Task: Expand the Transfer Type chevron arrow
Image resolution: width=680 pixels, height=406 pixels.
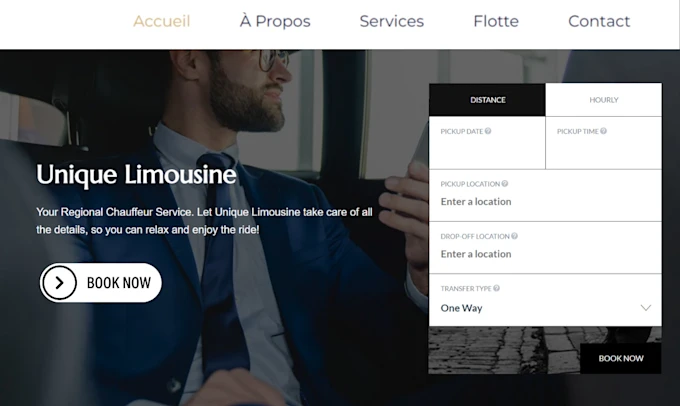Action: click(x=646, y=308)
